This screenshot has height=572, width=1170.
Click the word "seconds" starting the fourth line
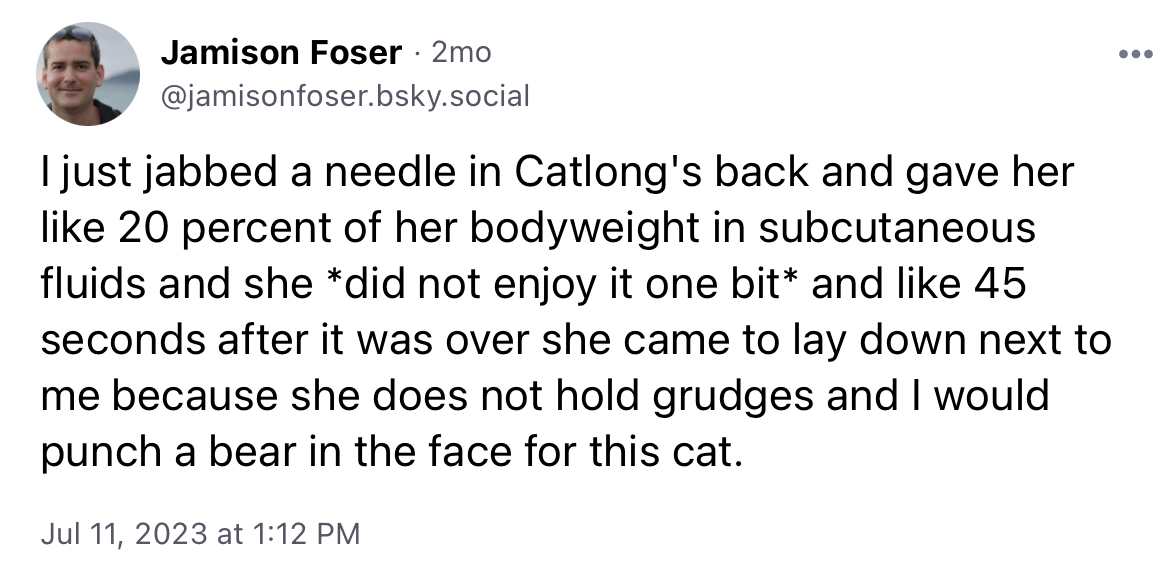coord(122,340)
